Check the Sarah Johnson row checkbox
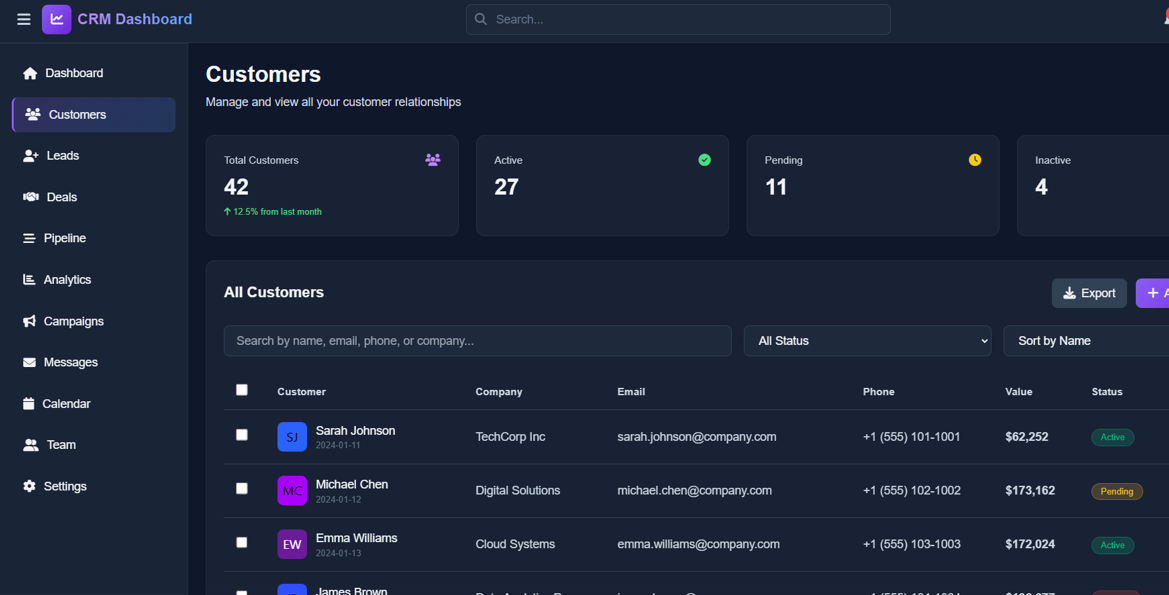1169x595 pixels. tap(242, 435)
